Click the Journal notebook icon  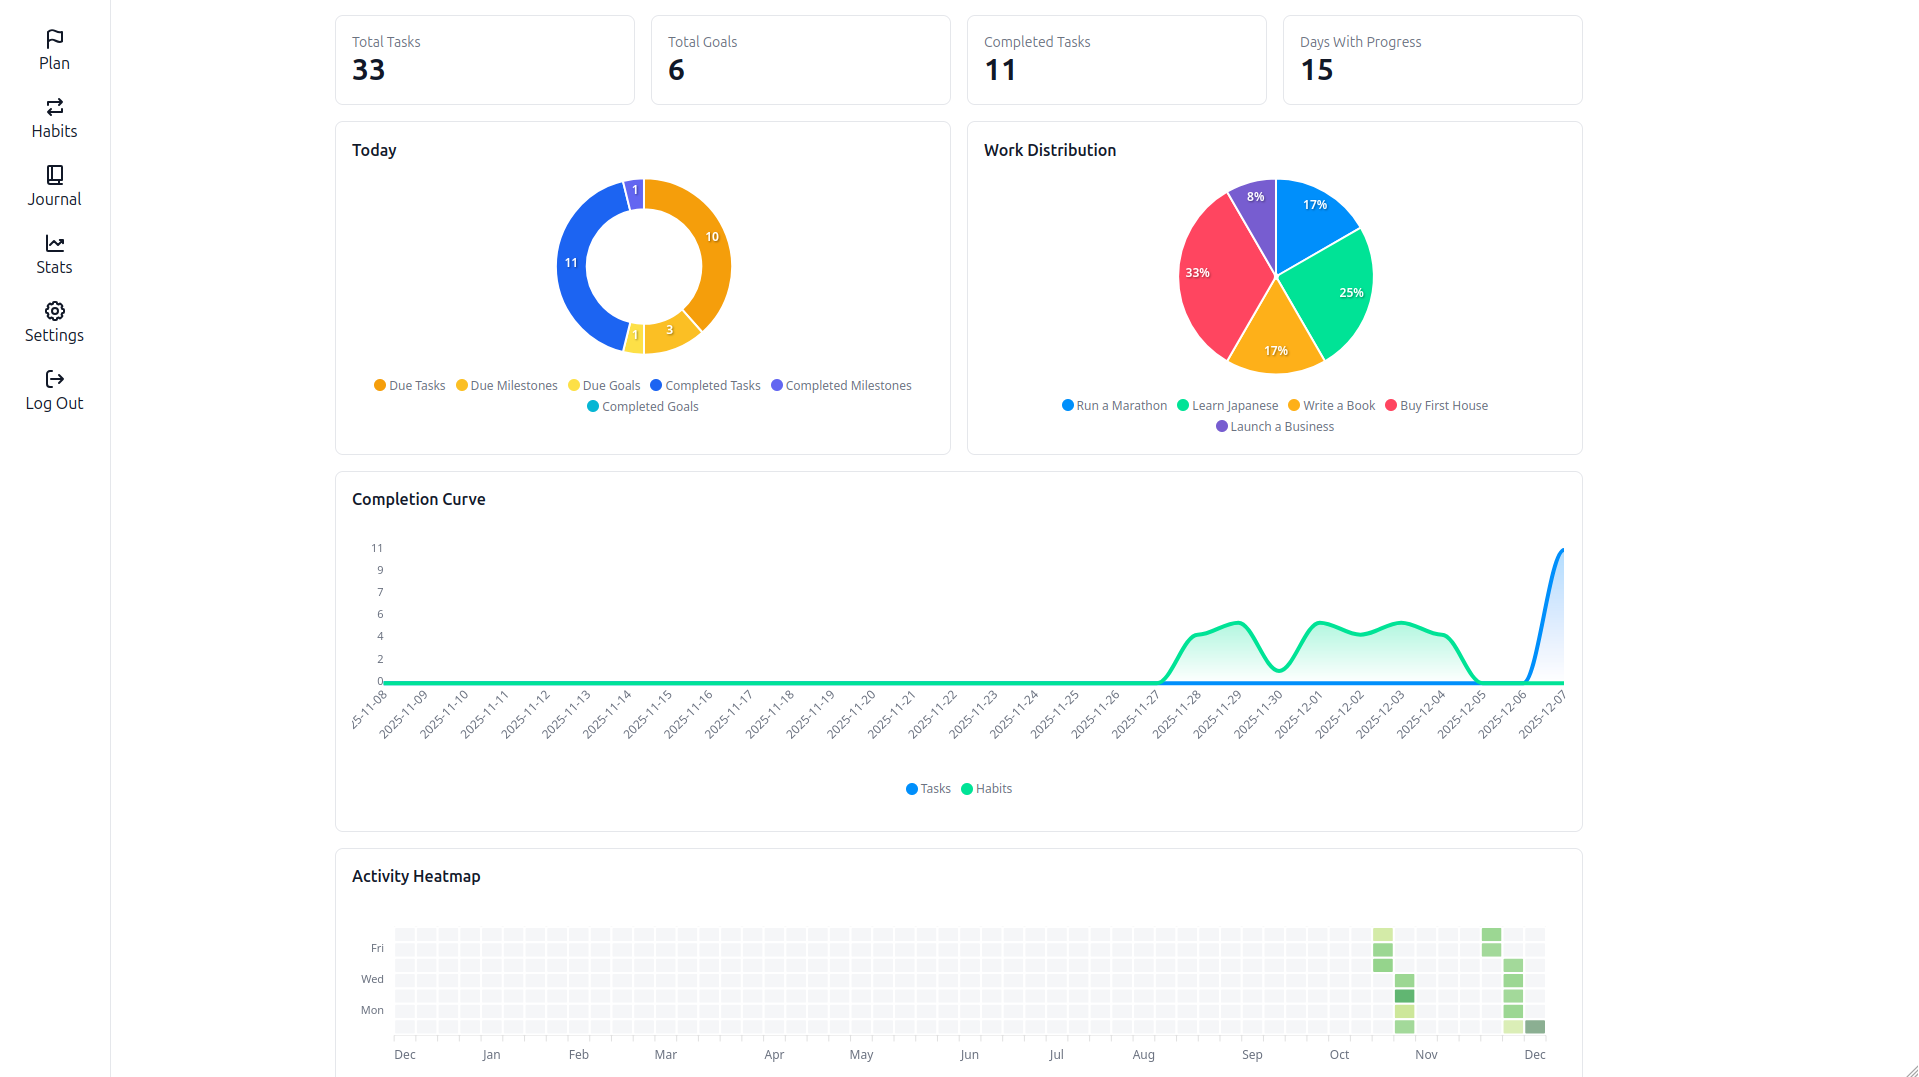pyautogui.click(x=54, y=177)
